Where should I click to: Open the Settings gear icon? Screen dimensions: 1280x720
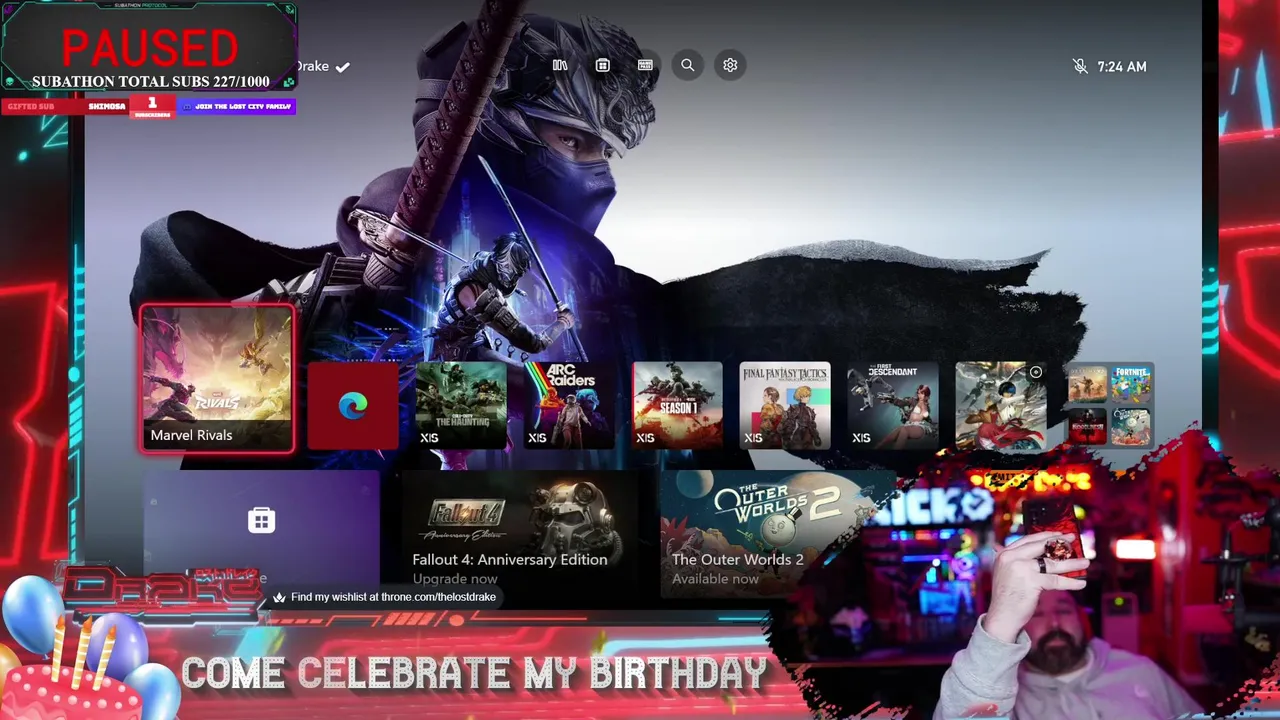pyautogui.click(x=730, y=65)
